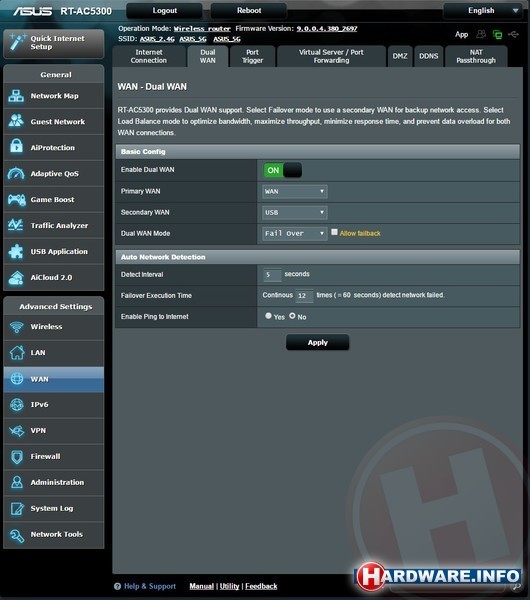Click the Basic Config section header
This screenshot has height=600, width=530.
click(318, 152)
